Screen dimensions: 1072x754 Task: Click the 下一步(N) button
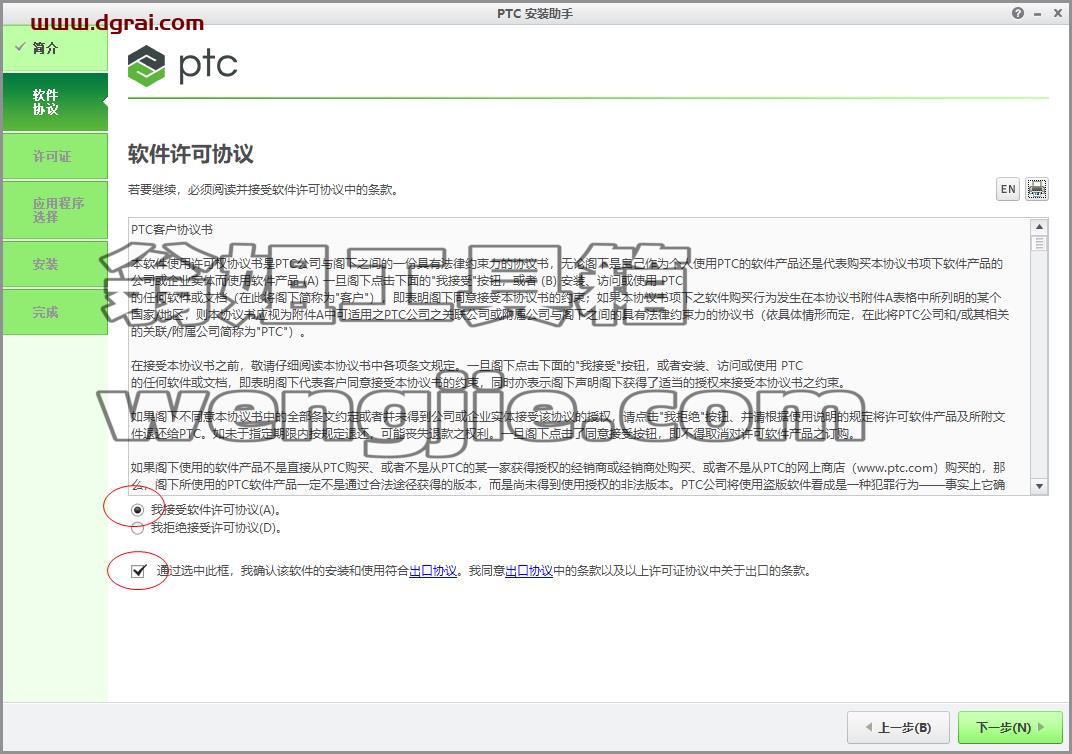click(x=1010, y=727)
